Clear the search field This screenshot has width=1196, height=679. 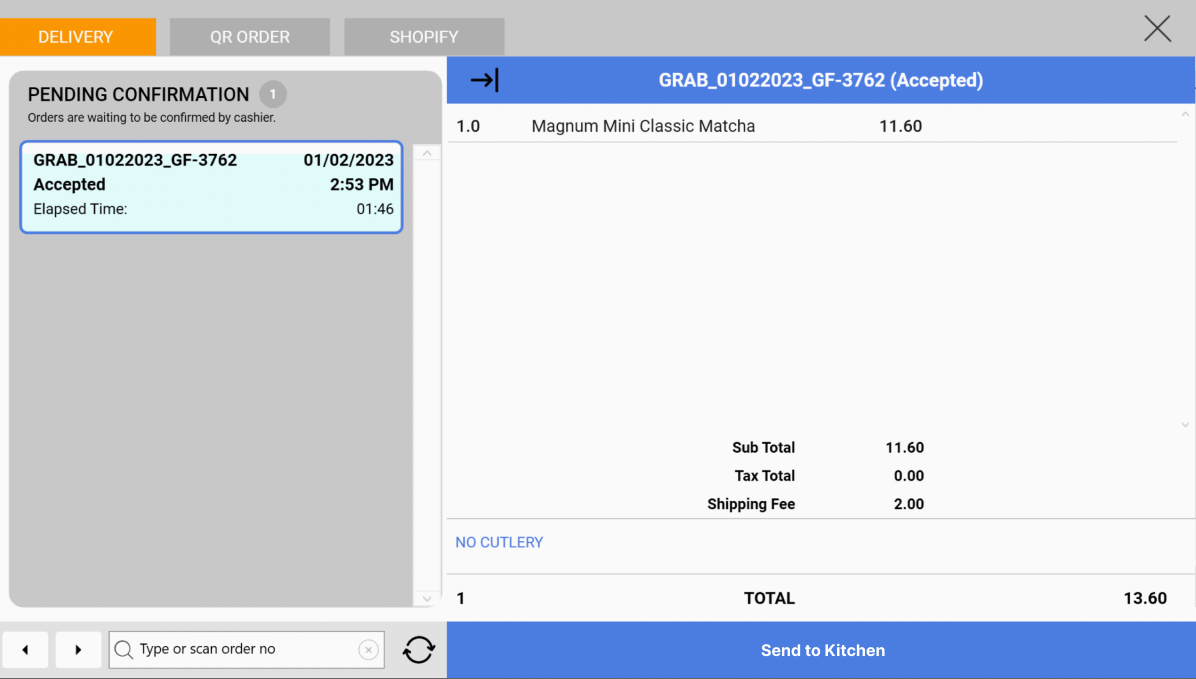[x=368, y=649]
